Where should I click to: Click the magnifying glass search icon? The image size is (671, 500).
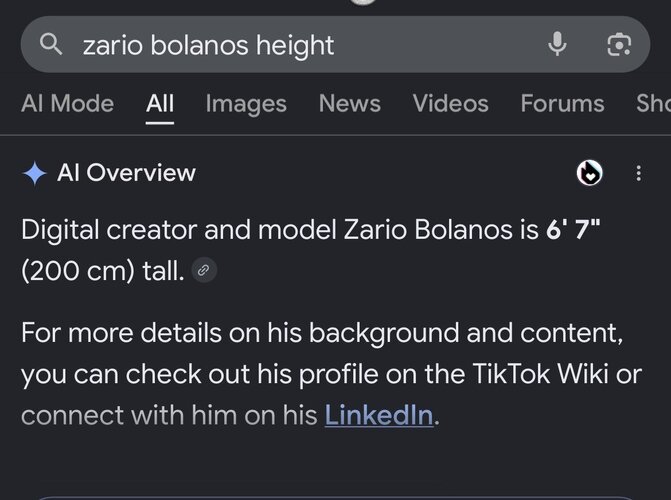pyautogui.click(x=51, y=44)
